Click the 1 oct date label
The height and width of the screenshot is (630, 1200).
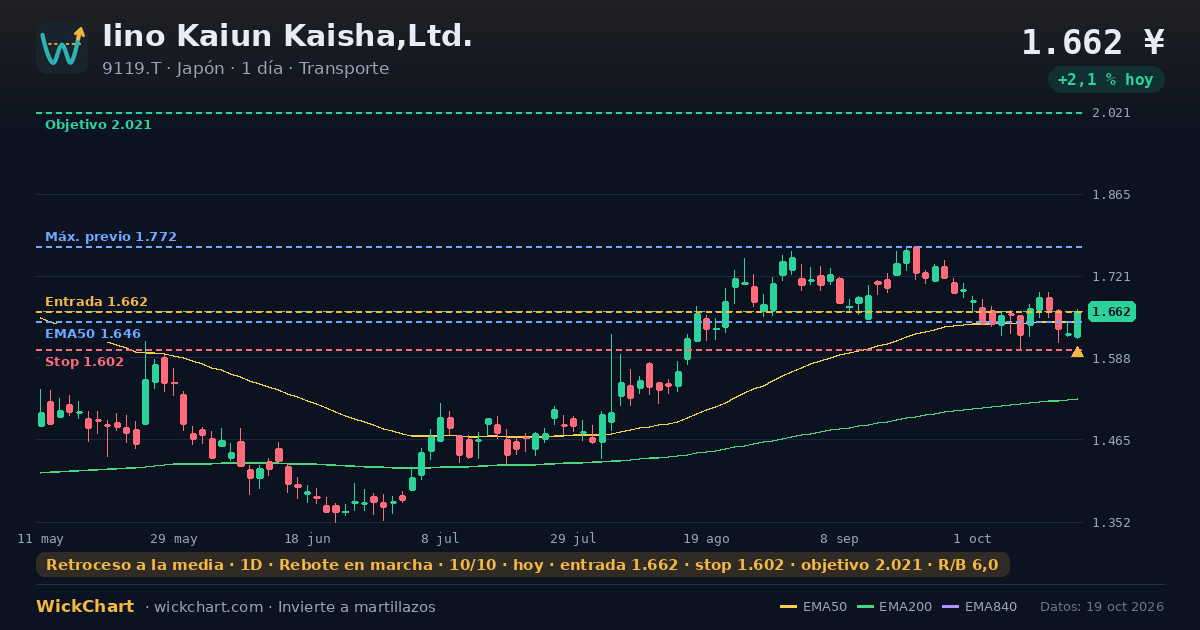coord(972,539)
